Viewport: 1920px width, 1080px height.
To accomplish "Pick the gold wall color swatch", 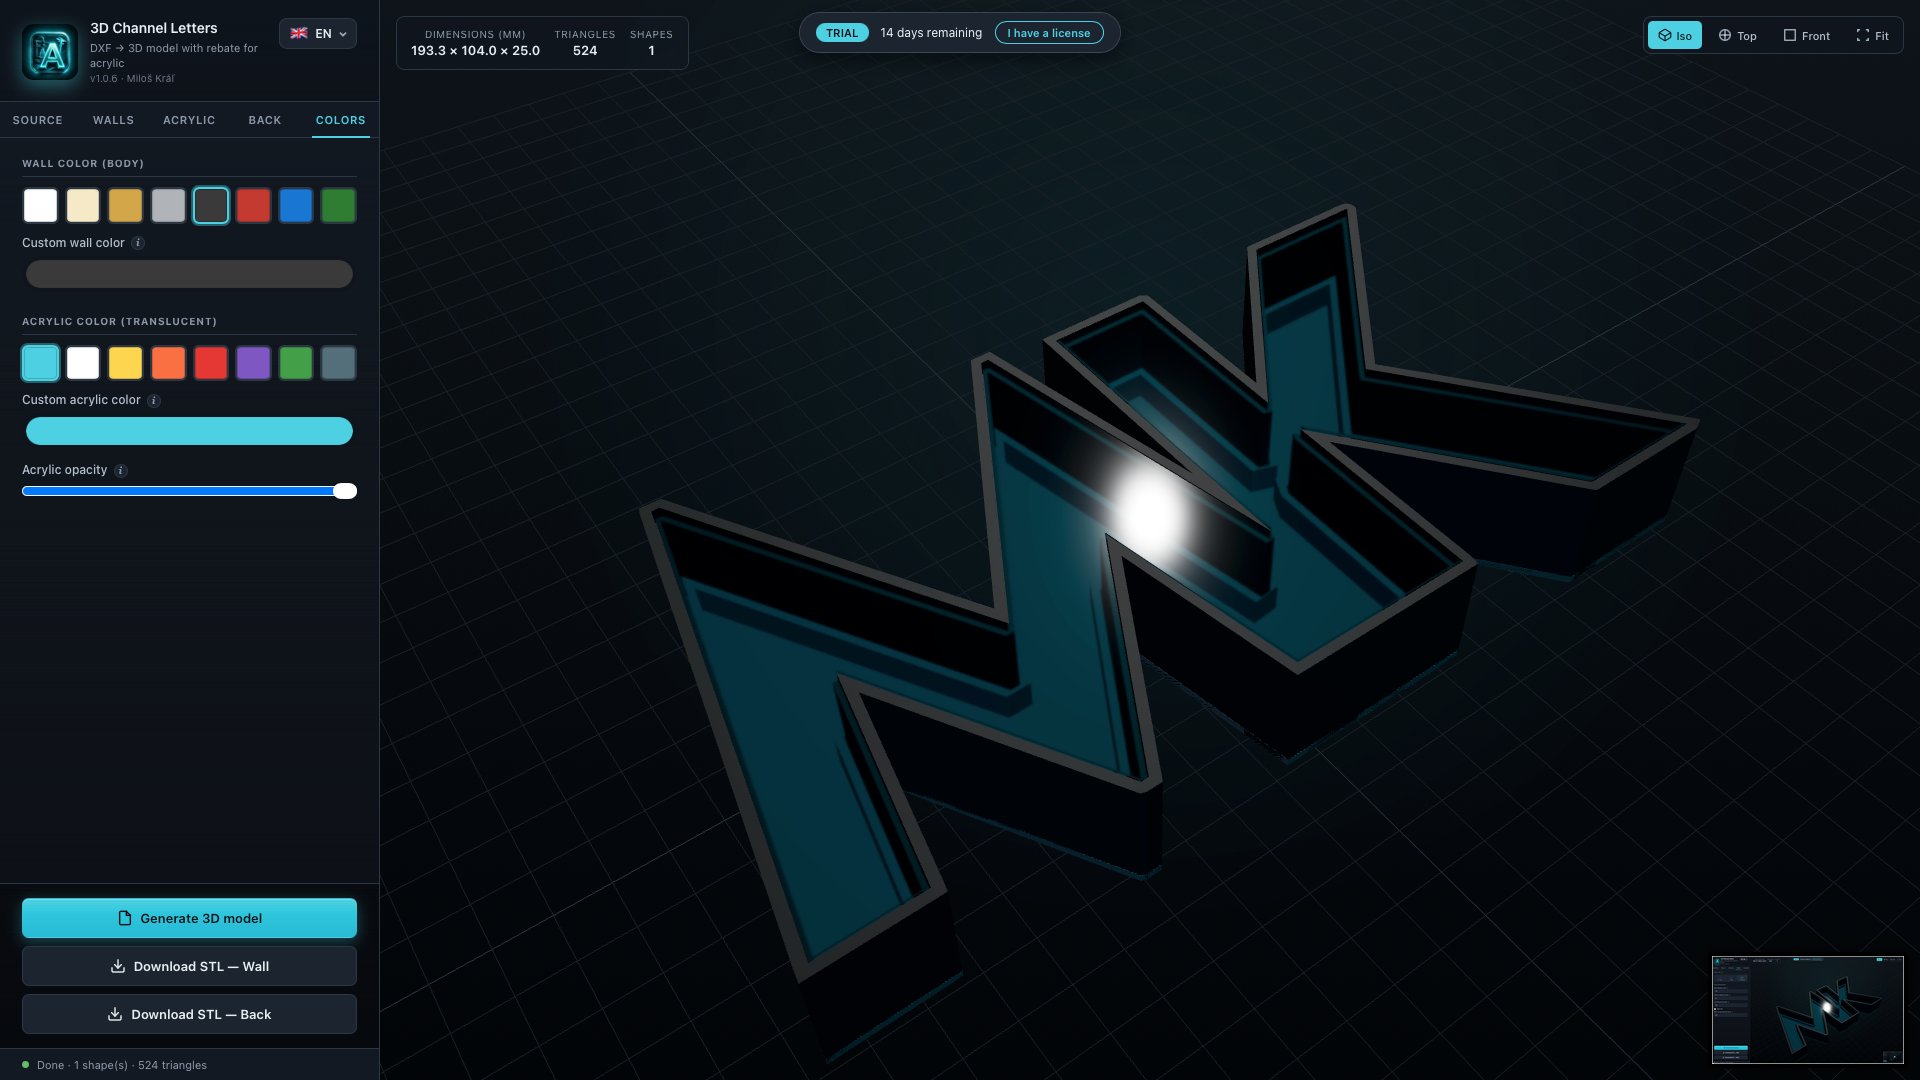I will tap(126, 206).
